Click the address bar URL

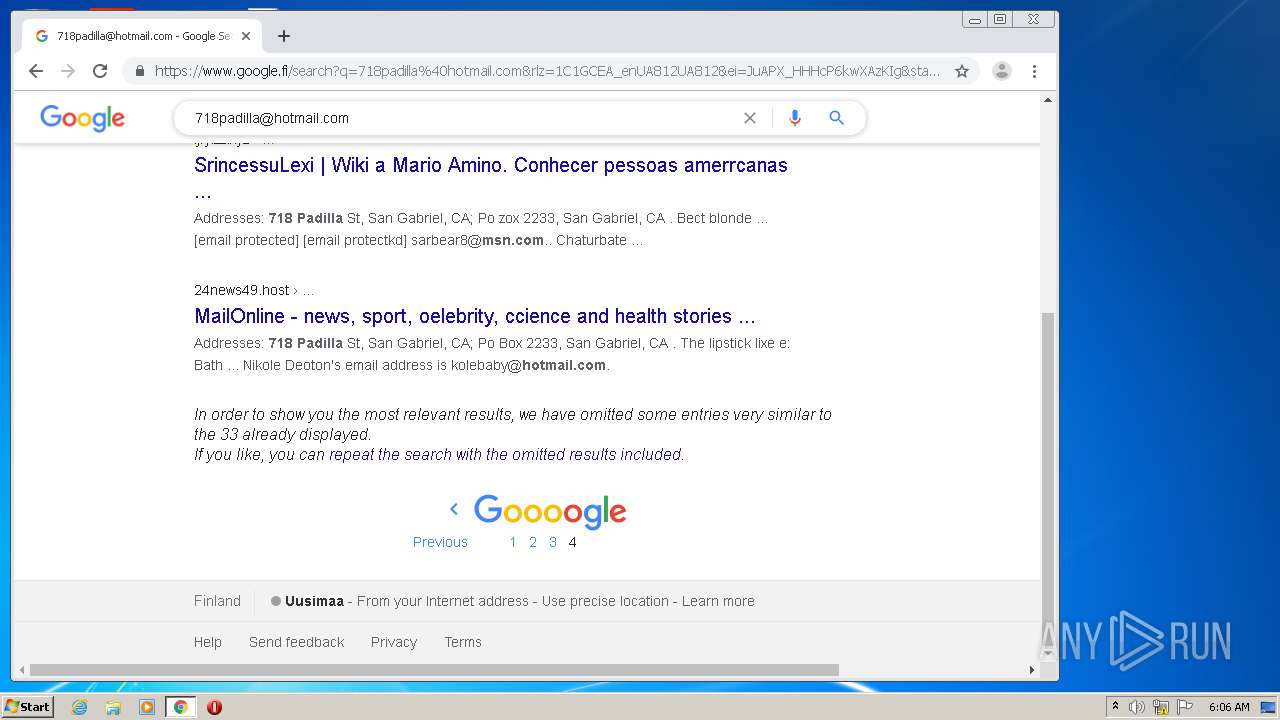547,71
